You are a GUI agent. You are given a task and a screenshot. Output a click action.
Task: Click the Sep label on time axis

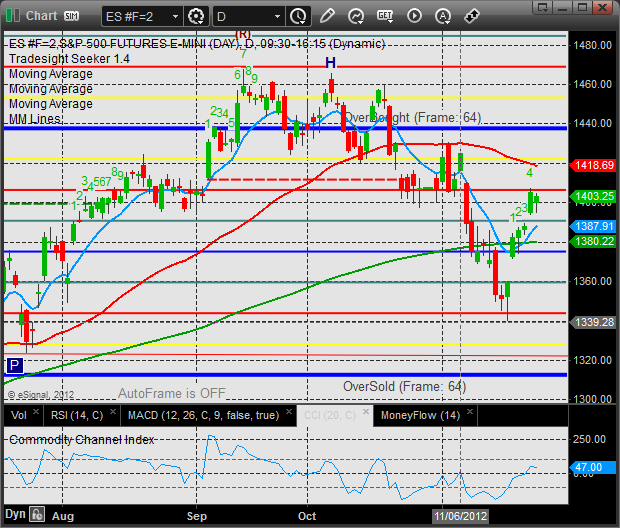pos(197,516)
